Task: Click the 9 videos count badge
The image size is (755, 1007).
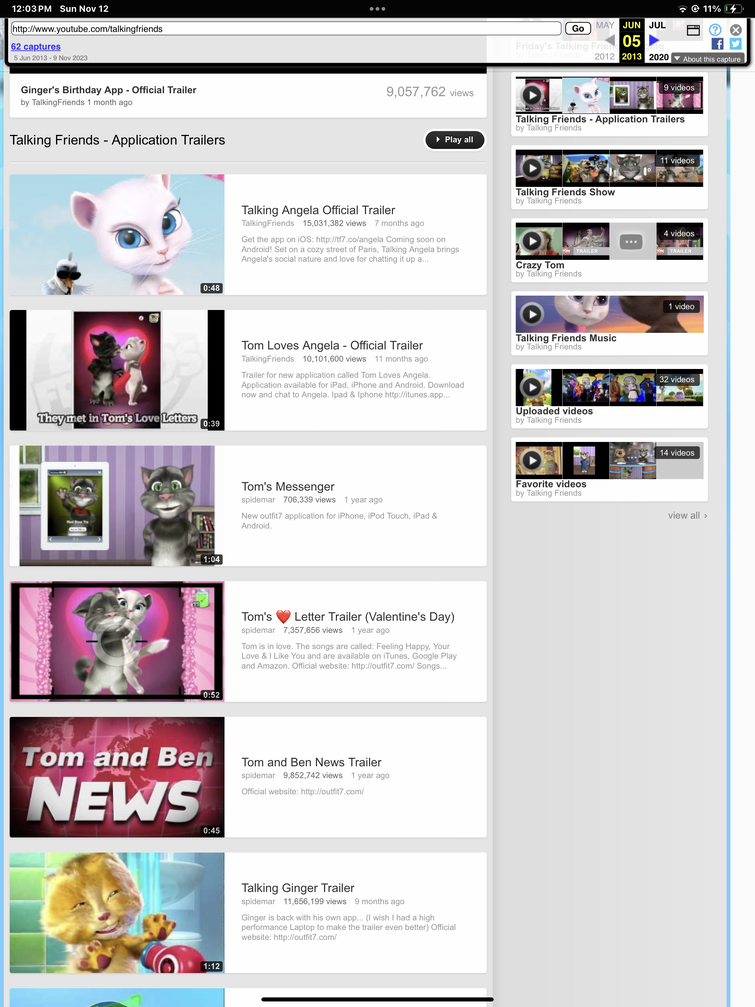Action: tap(679, 87)
